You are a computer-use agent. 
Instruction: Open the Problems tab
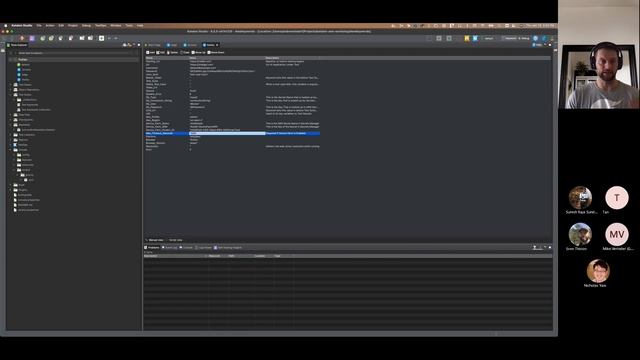(152, 247)
